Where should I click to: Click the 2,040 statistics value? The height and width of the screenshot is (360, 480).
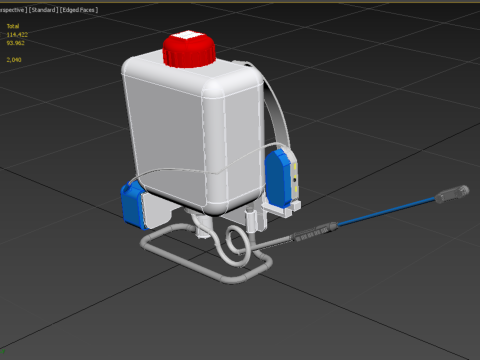14,60
